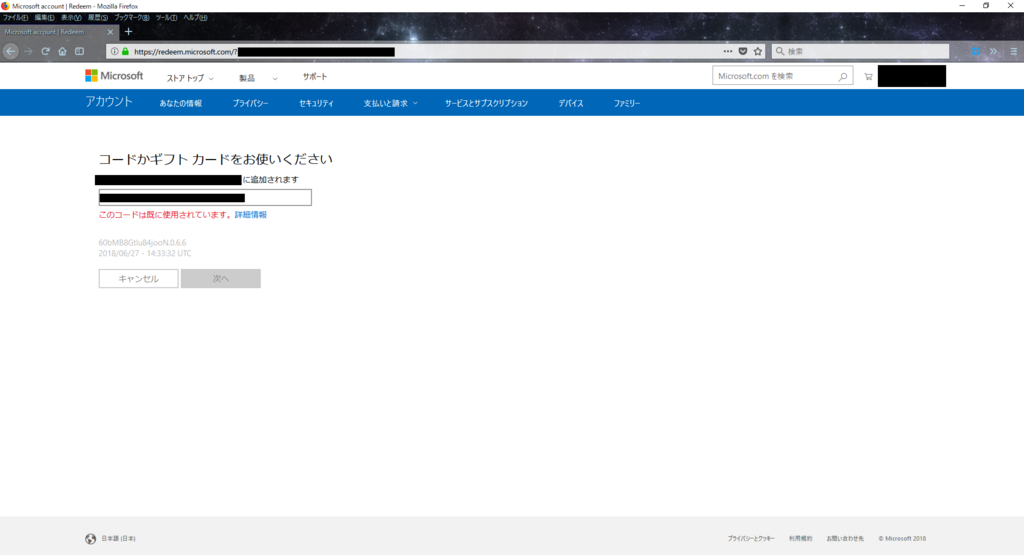This screenshot has width=1024, height=555.
Task: Open the ブックマーク menu in the menu bar
Action: point(131,18)
